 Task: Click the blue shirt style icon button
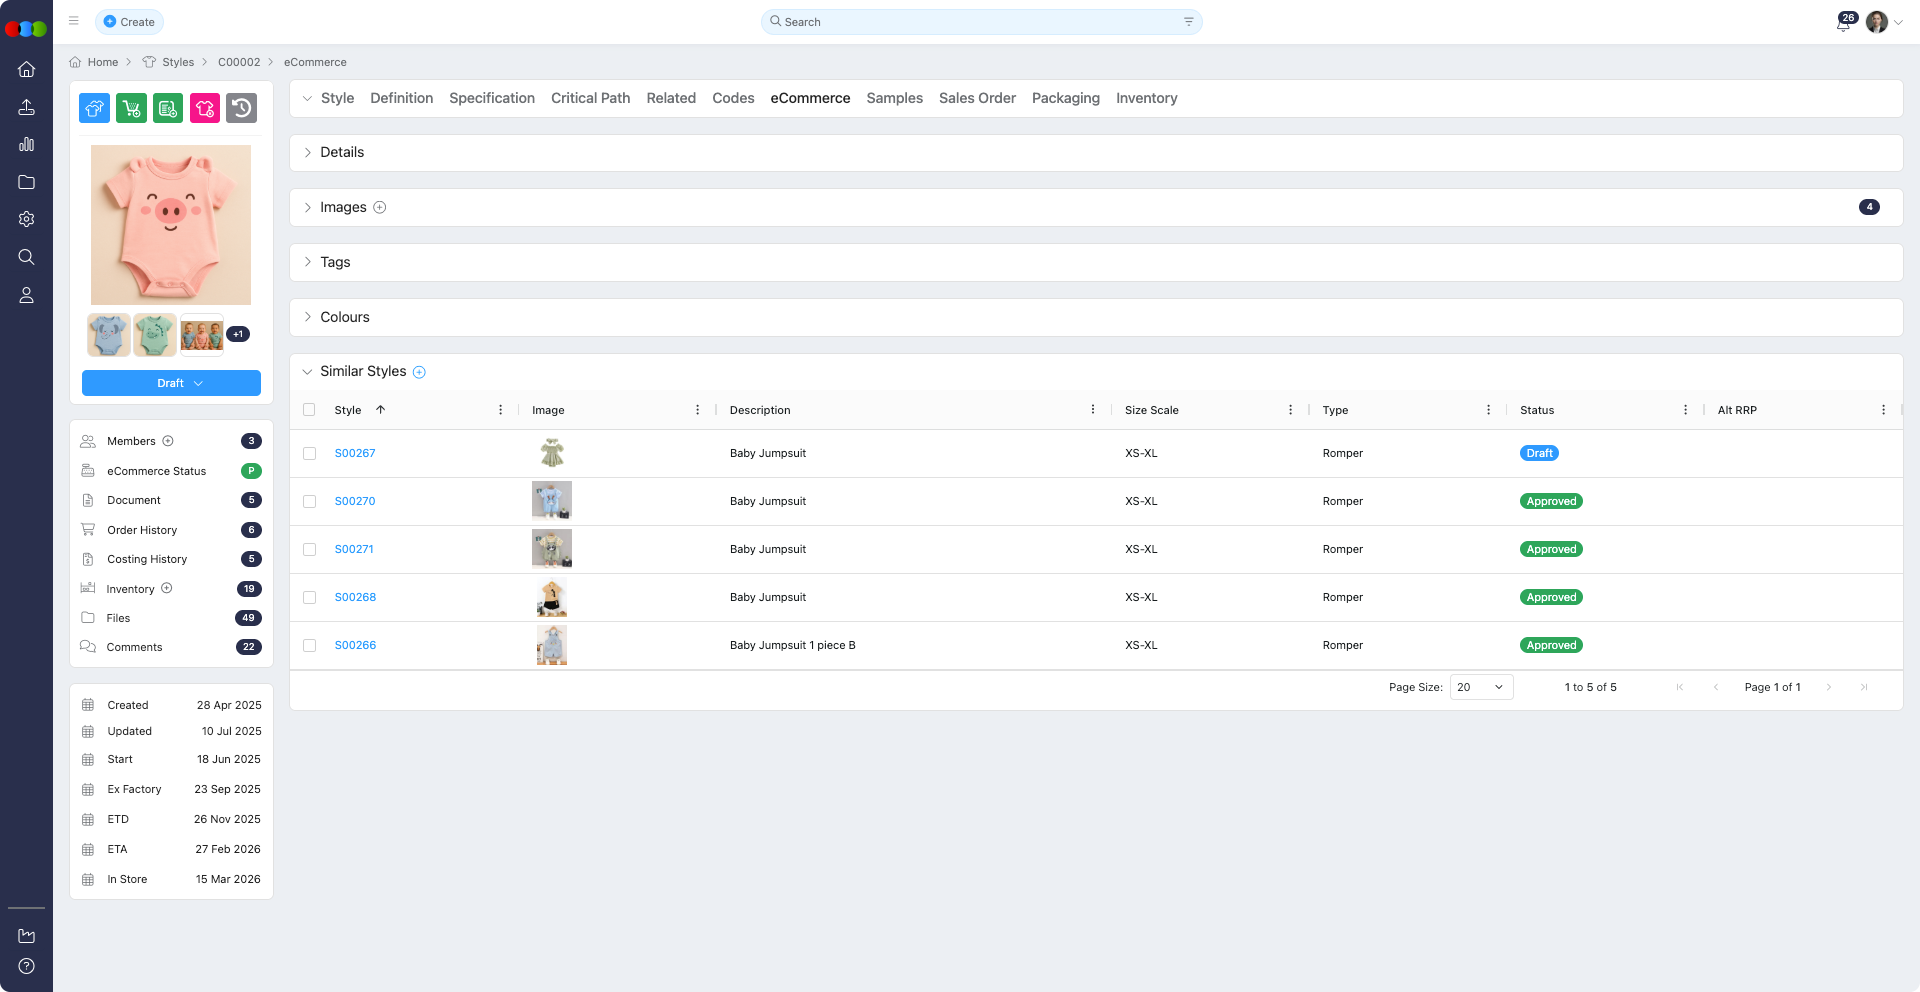[95, 108]
